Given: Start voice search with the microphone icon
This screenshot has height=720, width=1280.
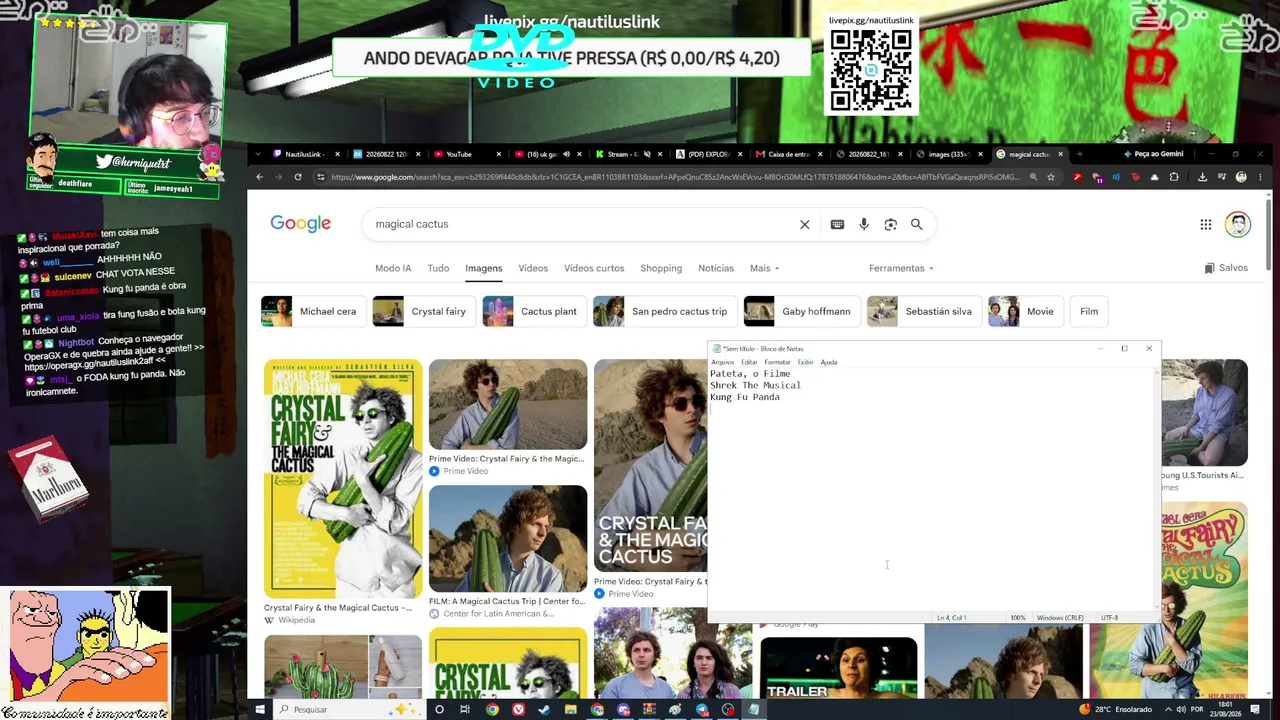Looking at the screenshot, I should click(x=864, y=225).
